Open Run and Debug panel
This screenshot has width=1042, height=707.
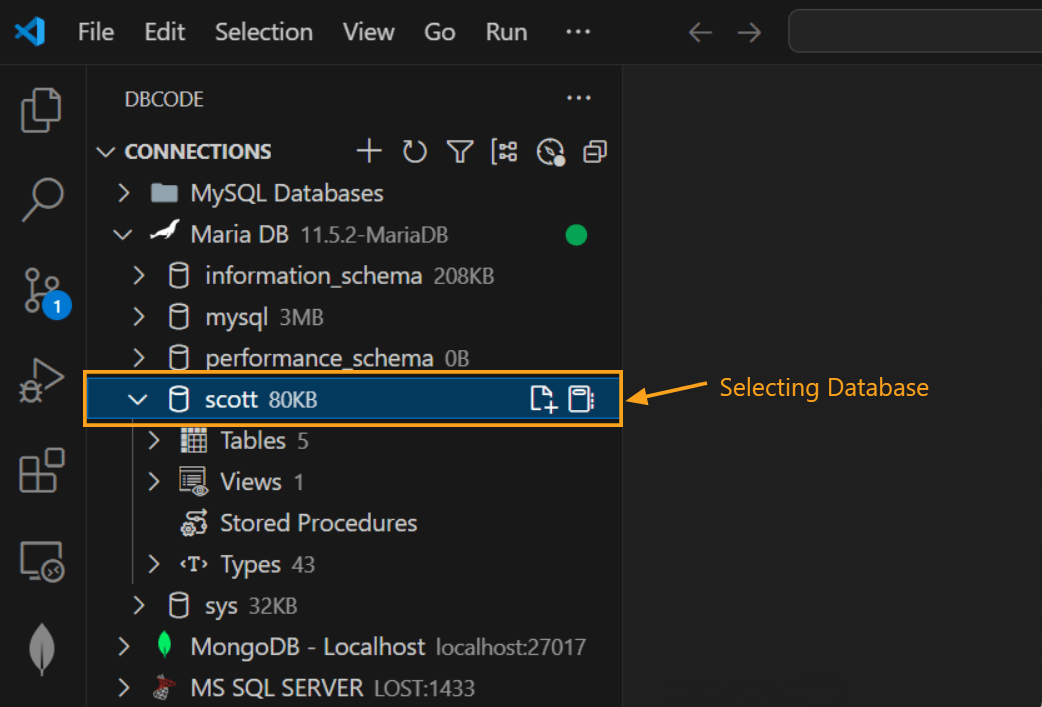[41, 380]
